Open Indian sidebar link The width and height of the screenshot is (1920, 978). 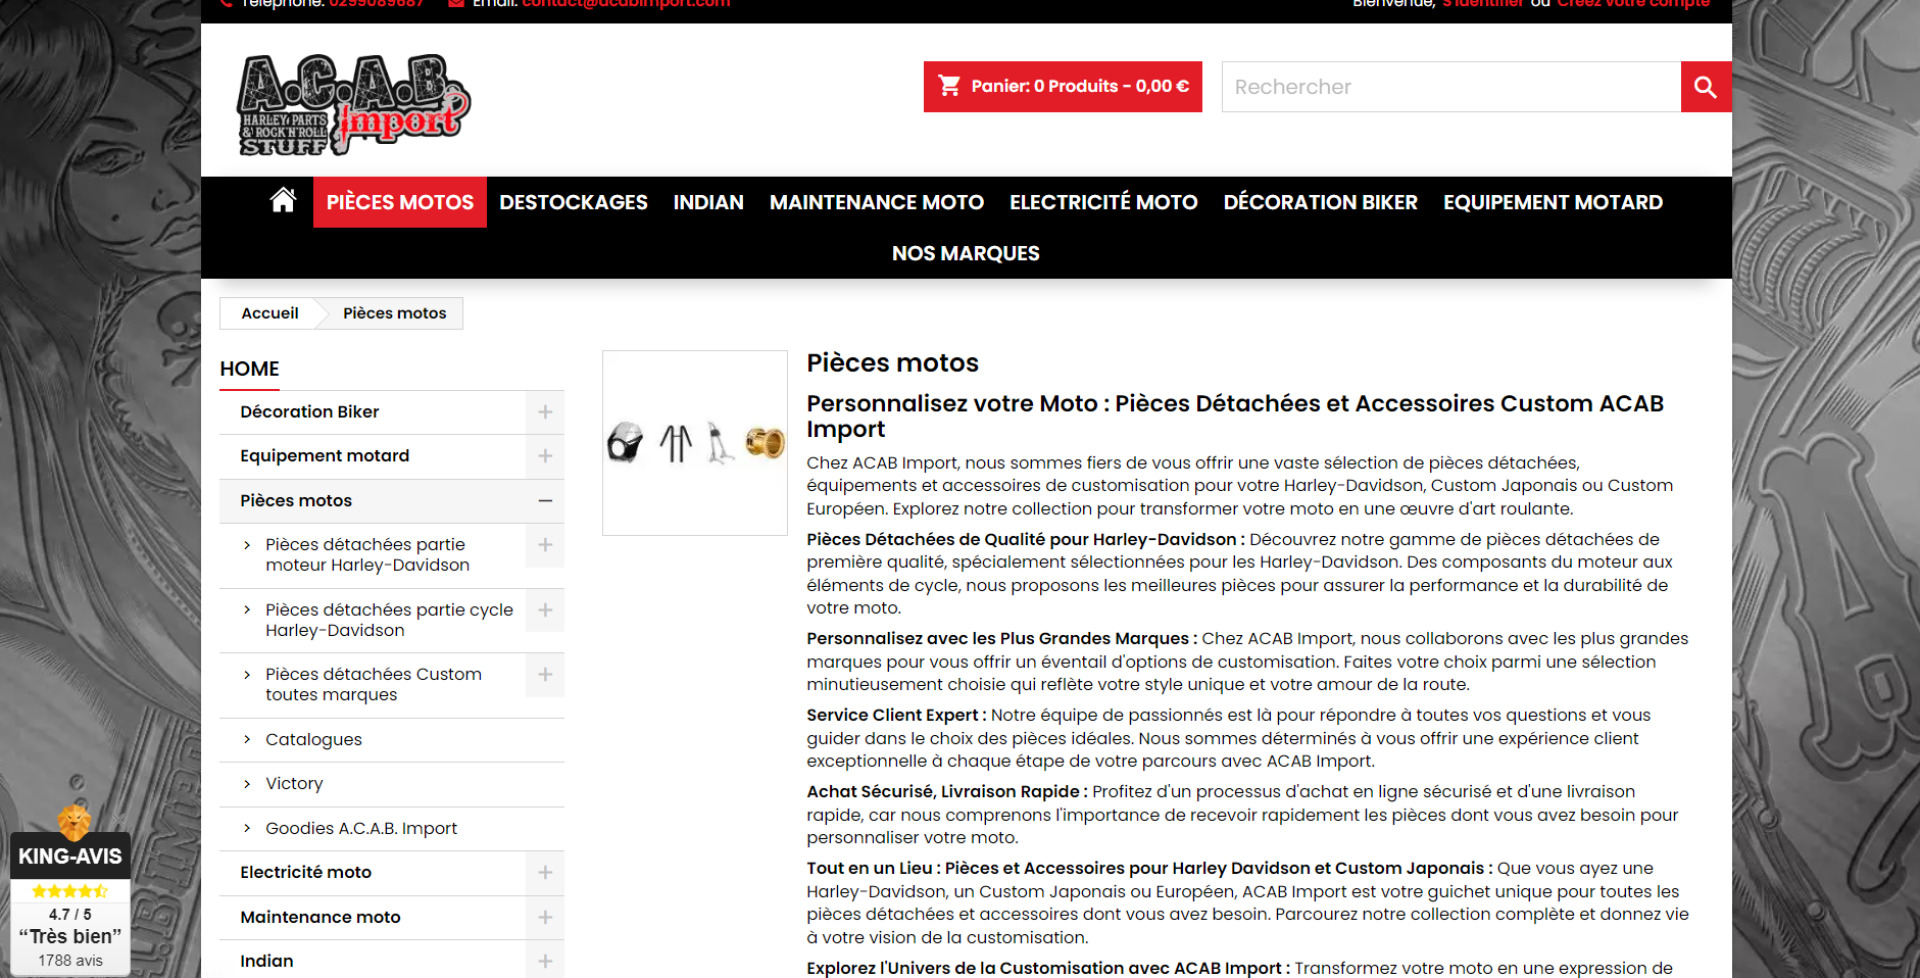point(267,961)
